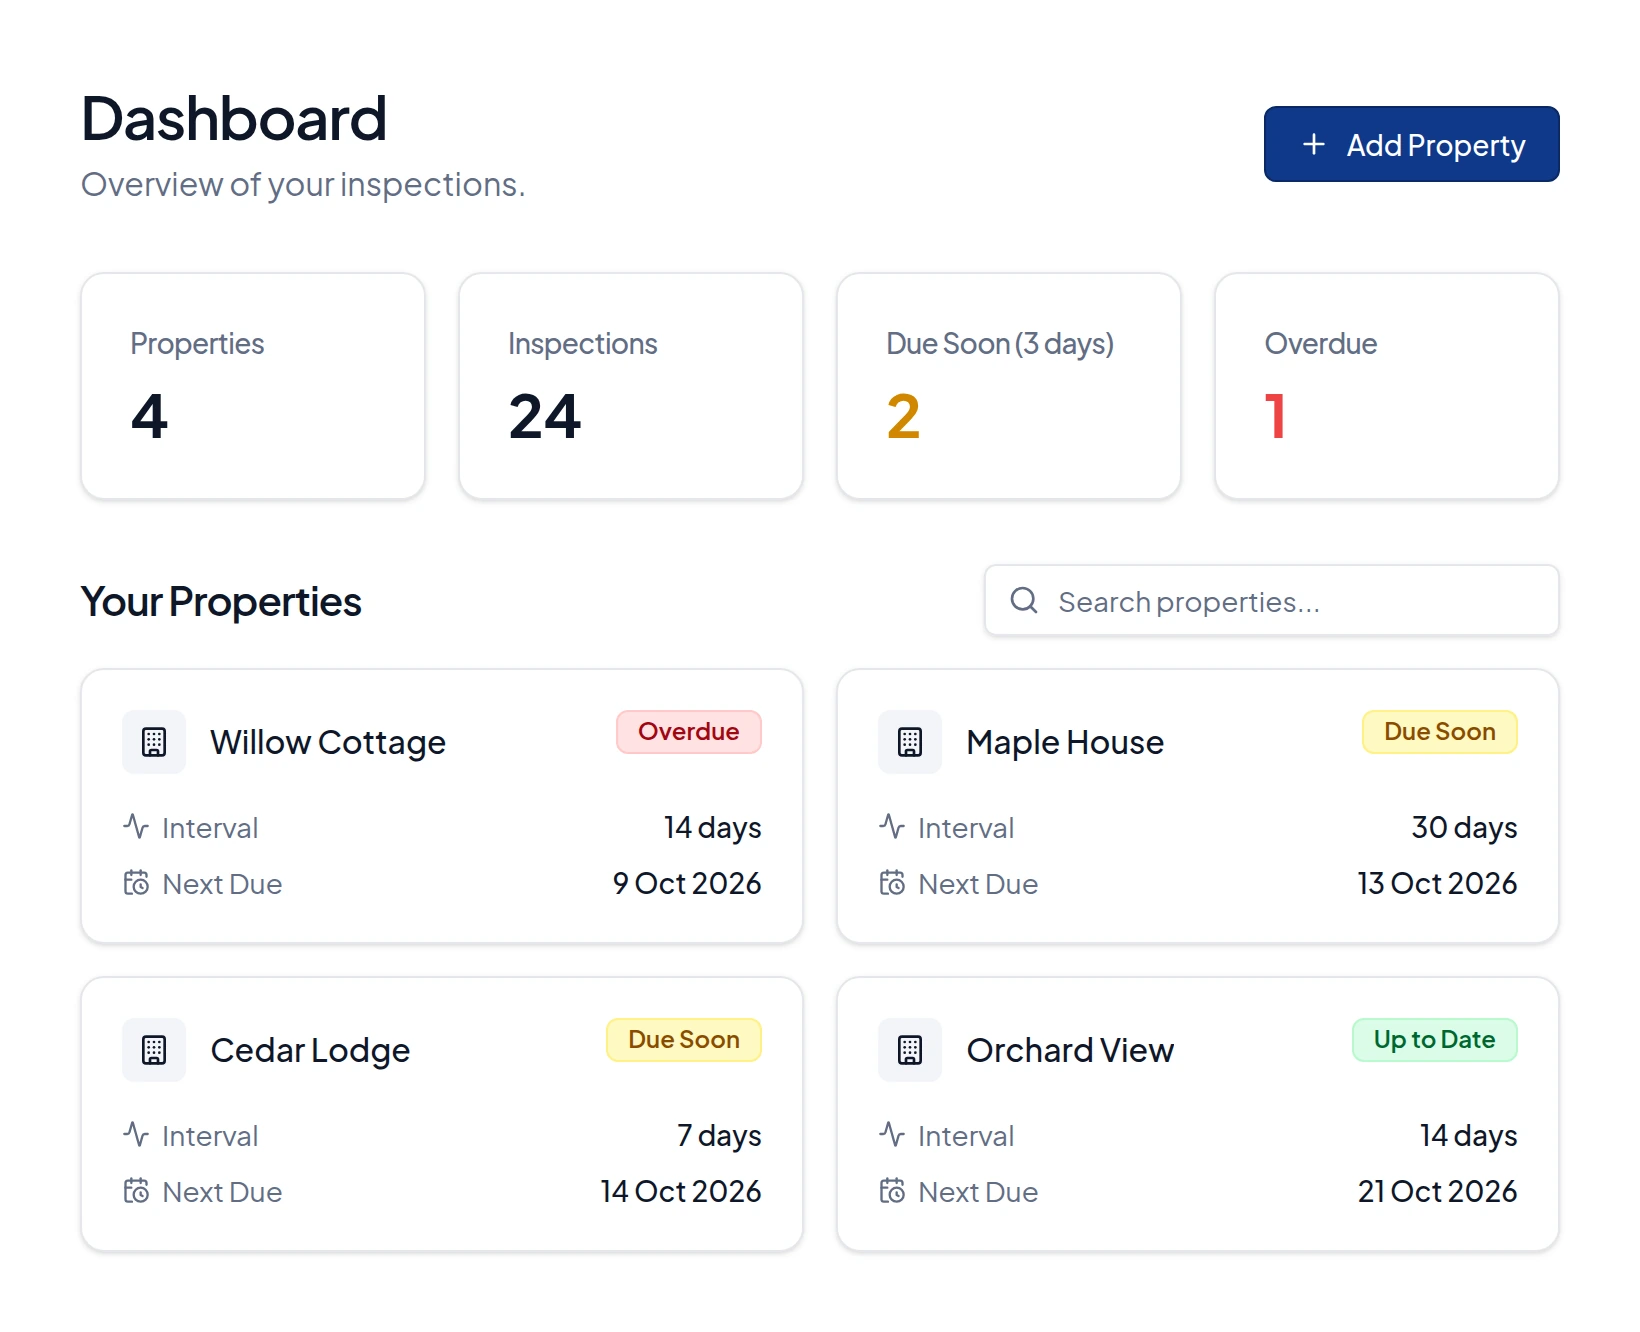Viewport: 1640px width, 1332px height.
Task: Click the '14 Oct 2026' due date
Action: click(x=681, y=1191)
